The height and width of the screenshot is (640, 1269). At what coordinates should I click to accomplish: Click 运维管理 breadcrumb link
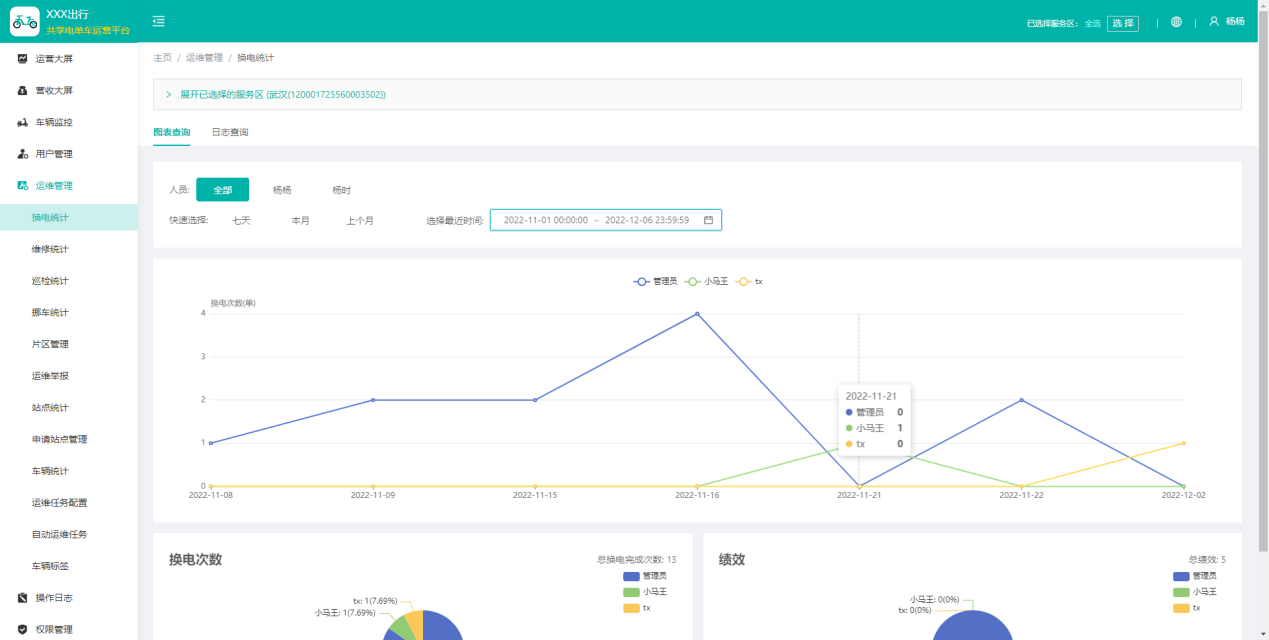[204, 58]
